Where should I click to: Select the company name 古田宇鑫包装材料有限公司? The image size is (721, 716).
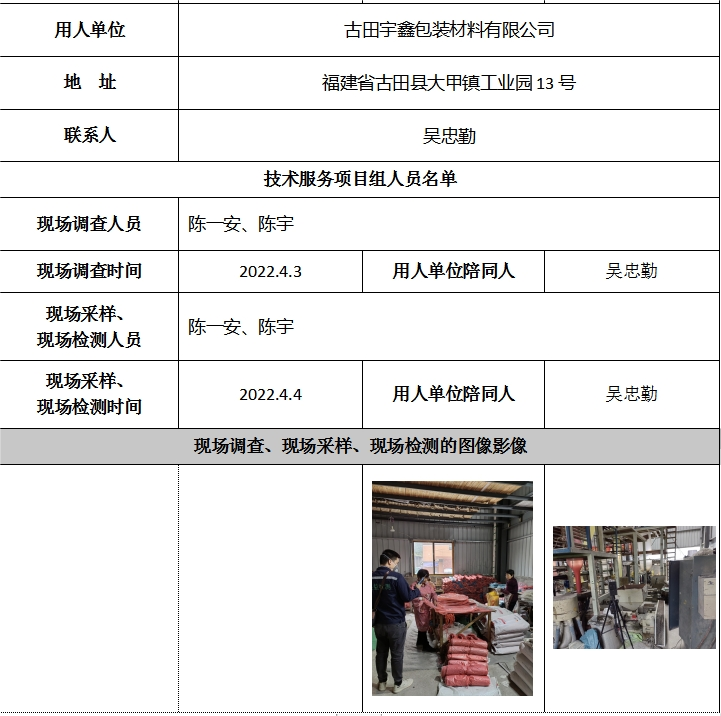448,30
